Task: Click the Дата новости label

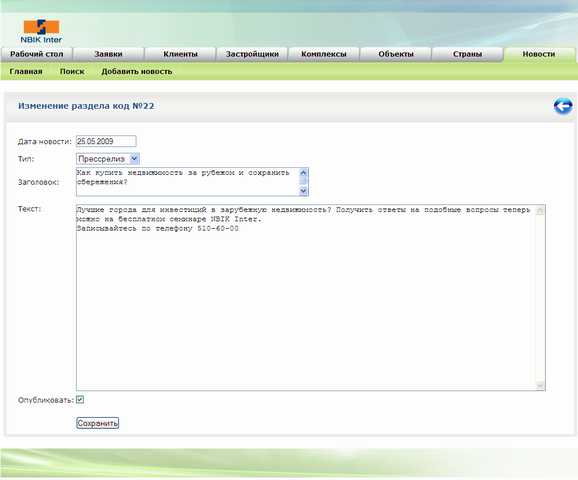Action: click(45, 142)
